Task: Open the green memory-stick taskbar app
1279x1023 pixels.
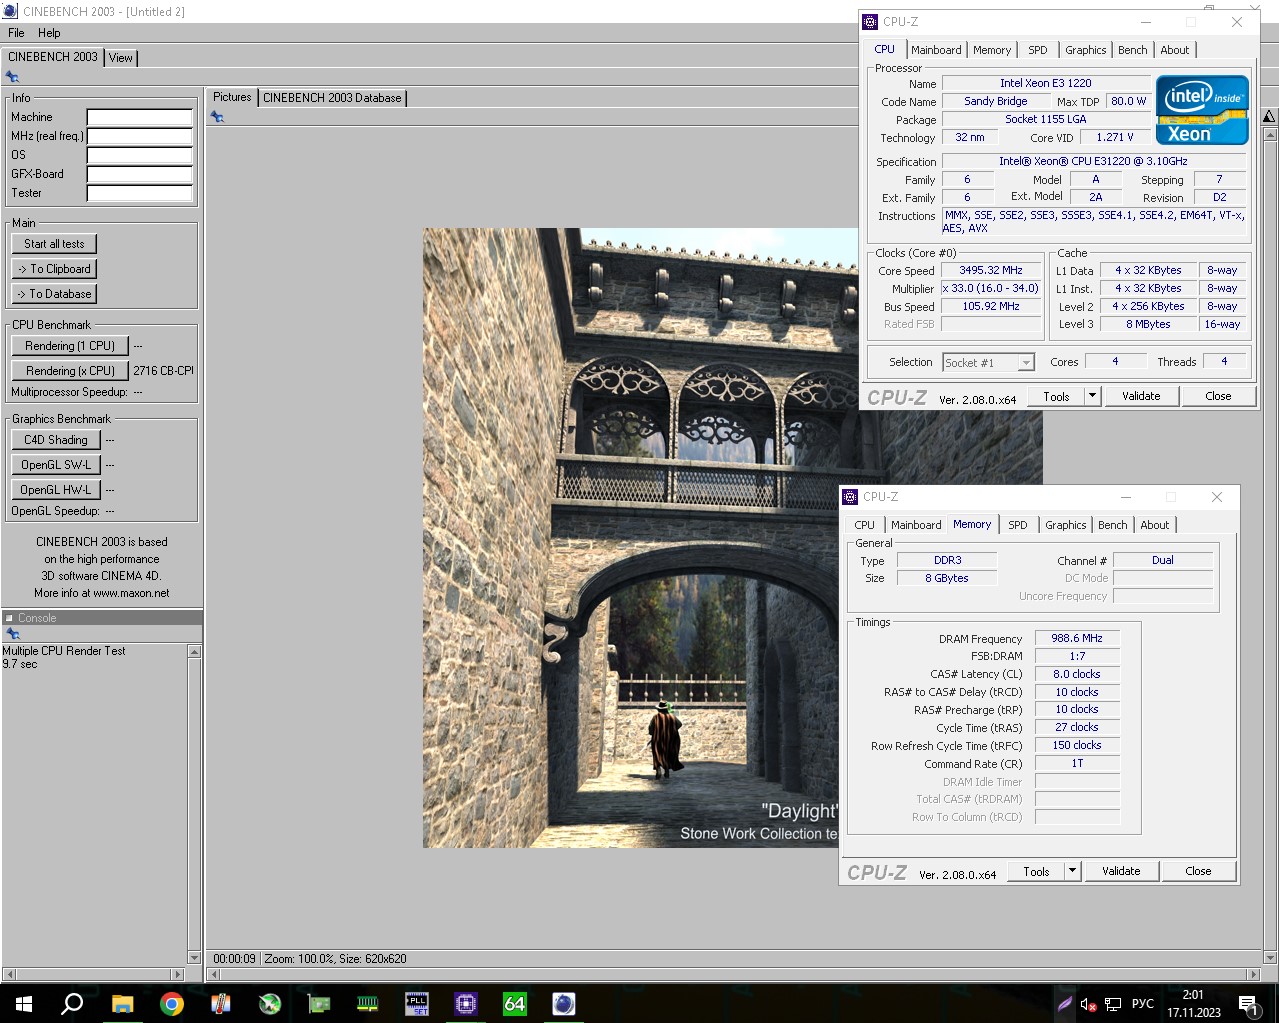Action: [x=368, y=1003]
